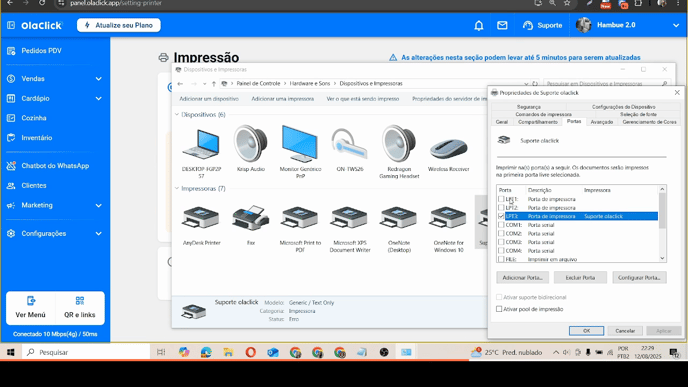
Task: Click Atualize seu Plano button
Action: coord(118,25)
